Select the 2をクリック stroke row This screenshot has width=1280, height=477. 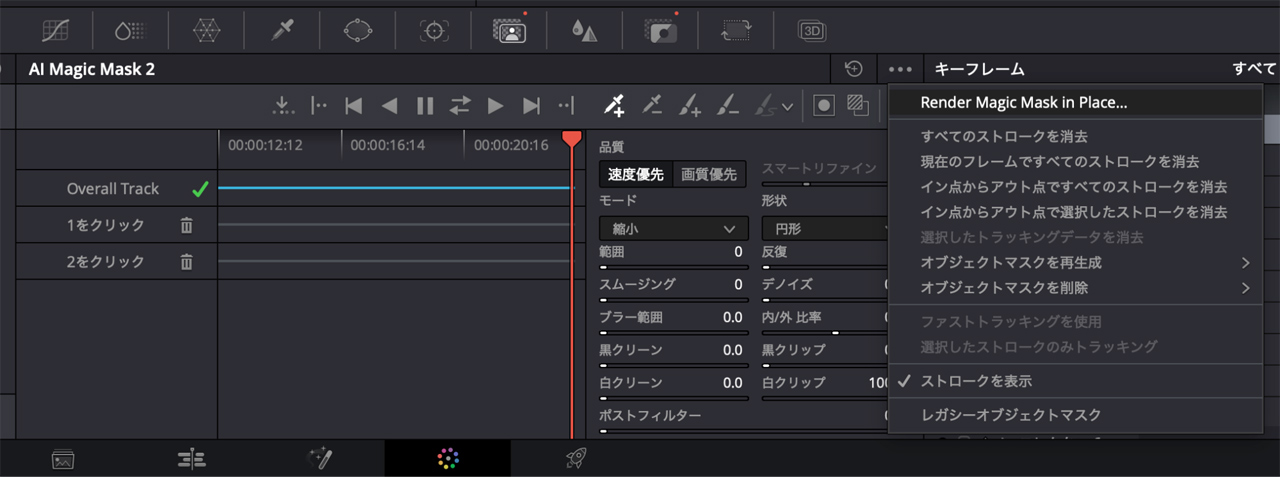[116, 261]
